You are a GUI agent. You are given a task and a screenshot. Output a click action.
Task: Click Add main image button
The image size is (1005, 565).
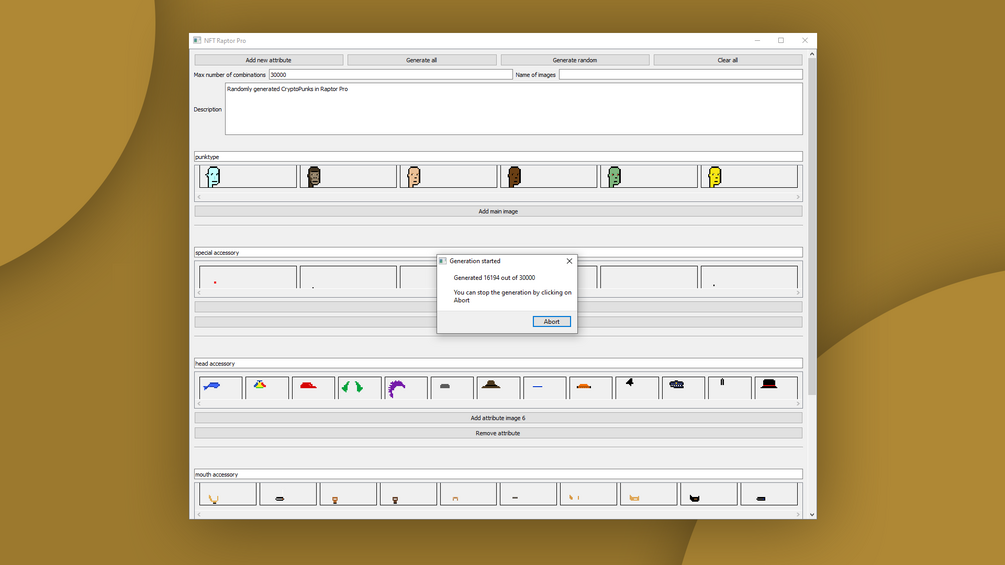[x=498, y=211]
